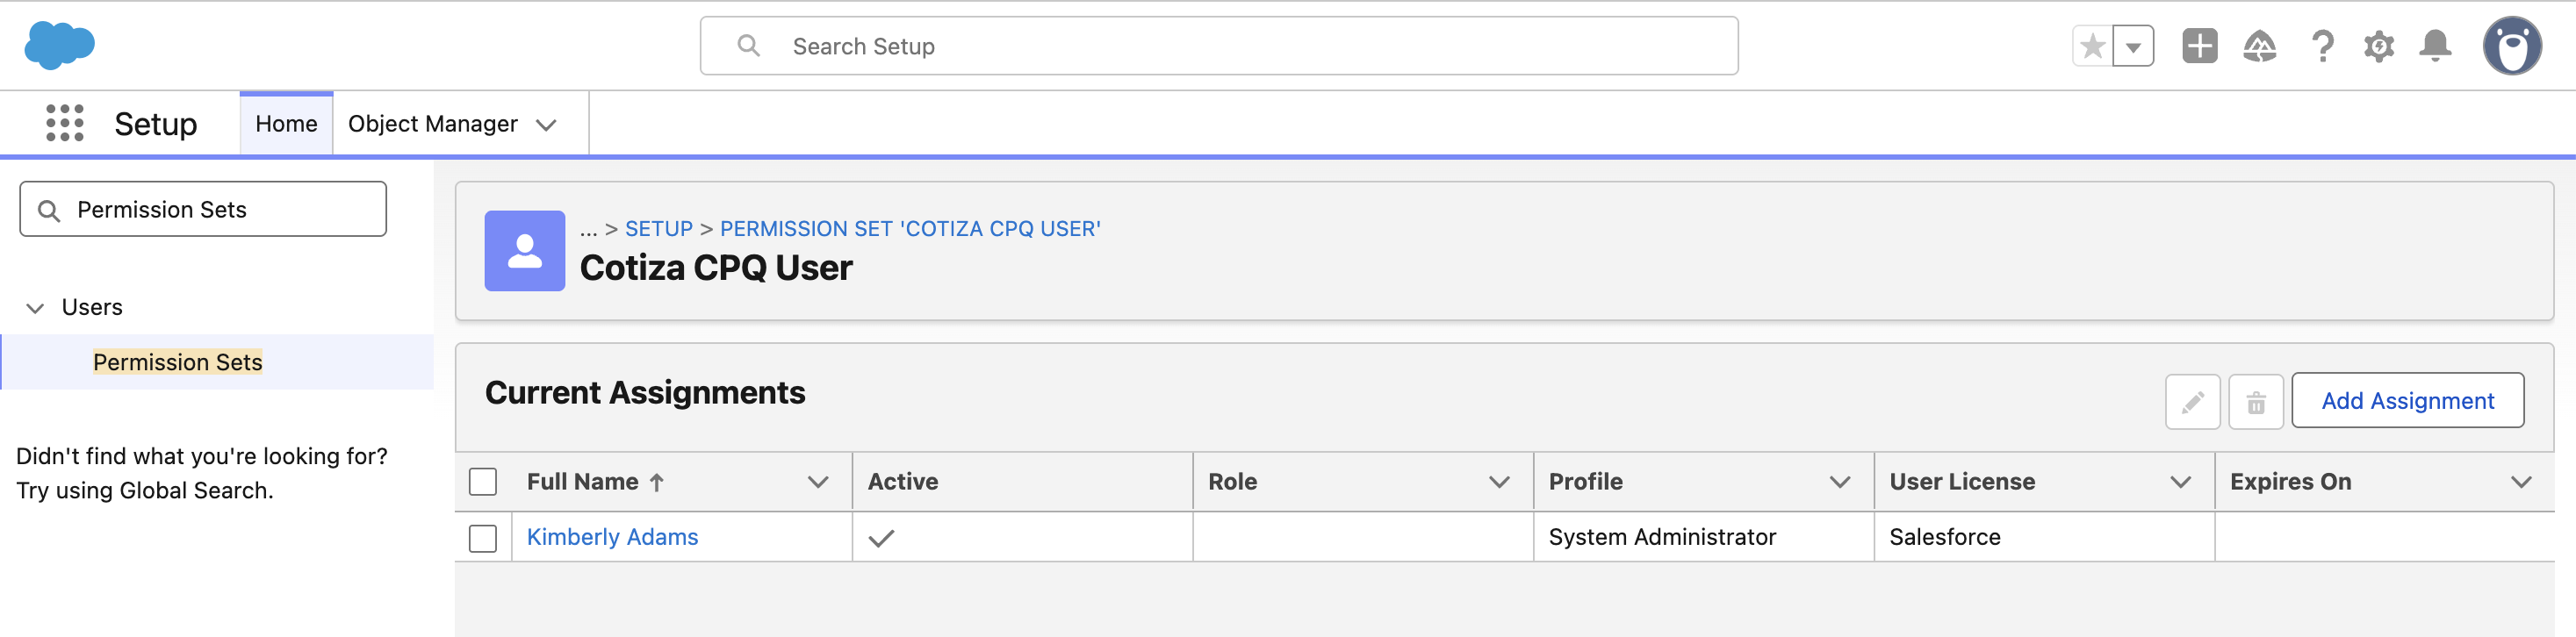The height and width of the screenshot is (637, 2576).
Task: Click the Salesforce cloud logo
Action: pos(59,45)
